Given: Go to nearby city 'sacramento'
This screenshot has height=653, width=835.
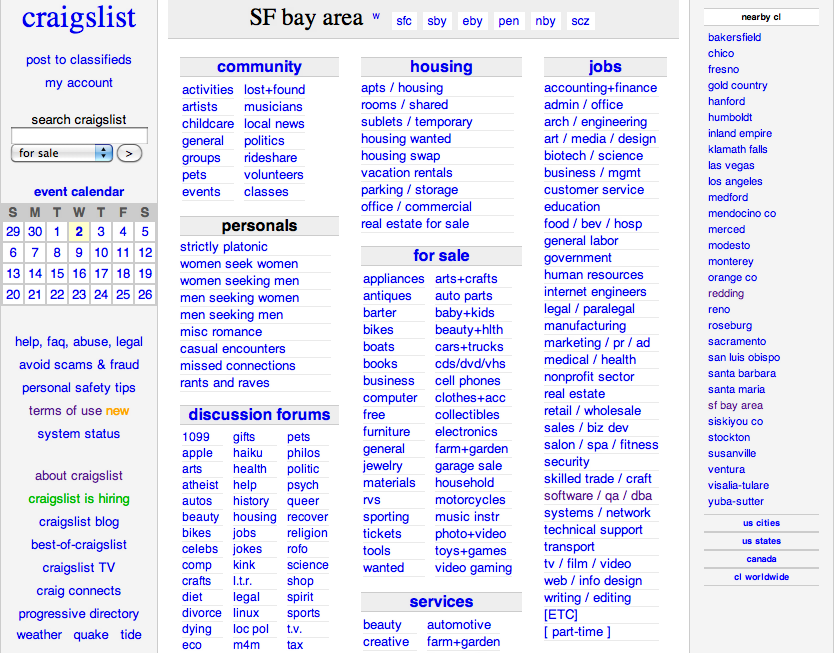Looking at the screenshot, I should [x=736, y=341].
